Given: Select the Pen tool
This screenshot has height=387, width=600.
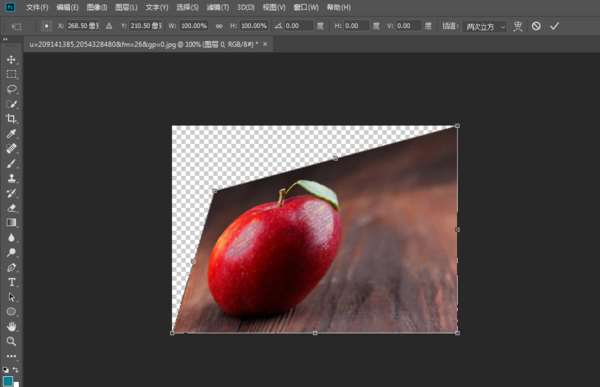Looking at the screenshot, I should click(x=11, y=268).
